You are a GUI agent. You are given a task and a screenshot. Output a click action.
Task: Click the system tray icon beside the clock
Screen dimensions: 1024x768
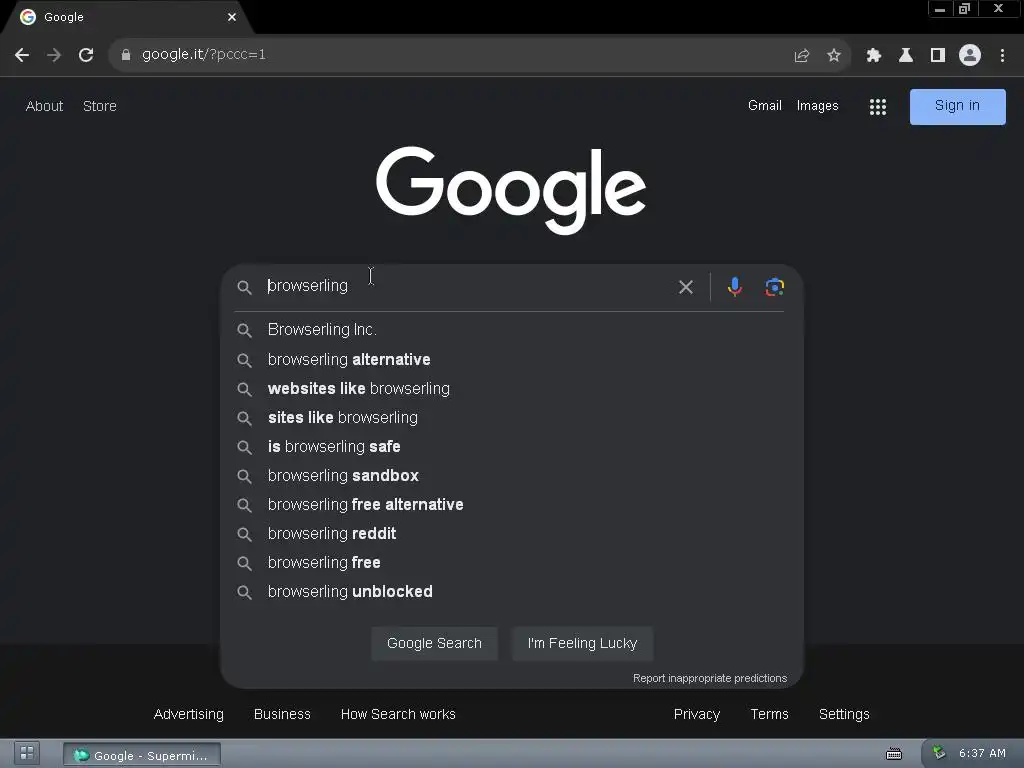pyautogui.click(x=938, y=754)
